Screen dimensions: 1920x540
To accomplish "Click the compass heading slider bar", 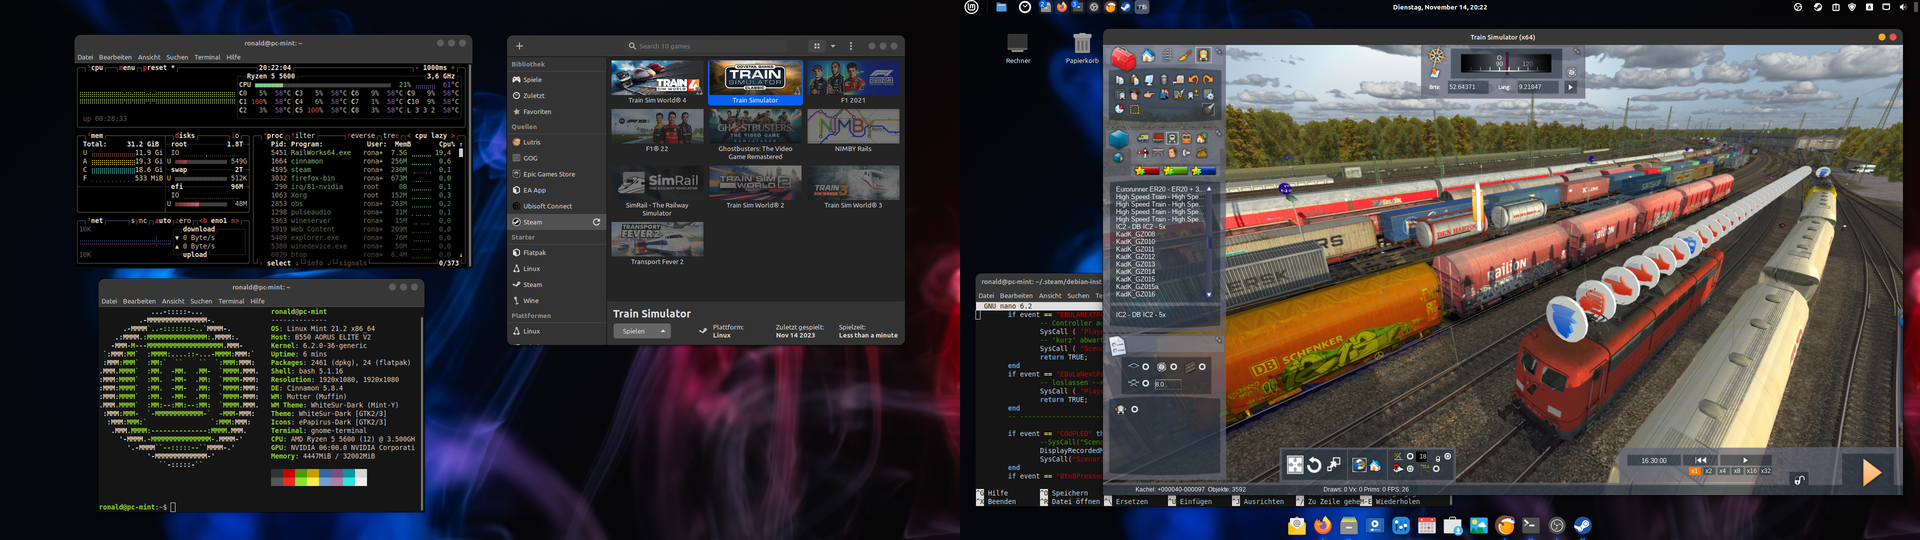I will coord(1506,64).
